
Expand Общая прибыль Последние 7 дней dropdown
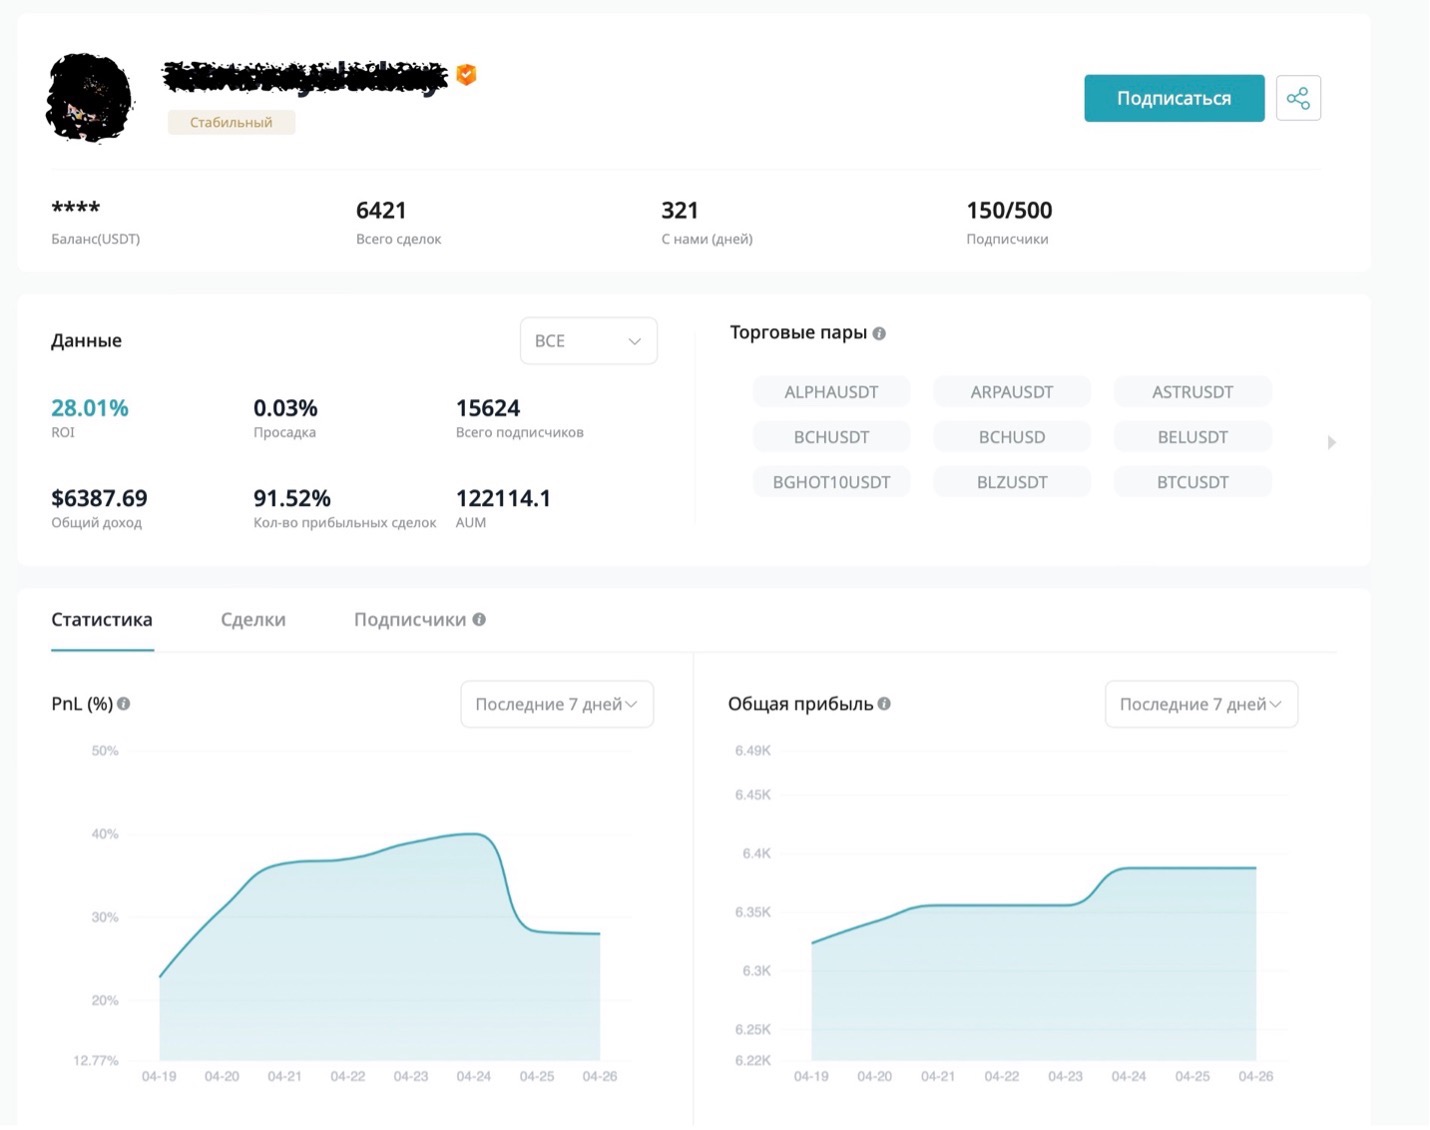(1201, 704)
